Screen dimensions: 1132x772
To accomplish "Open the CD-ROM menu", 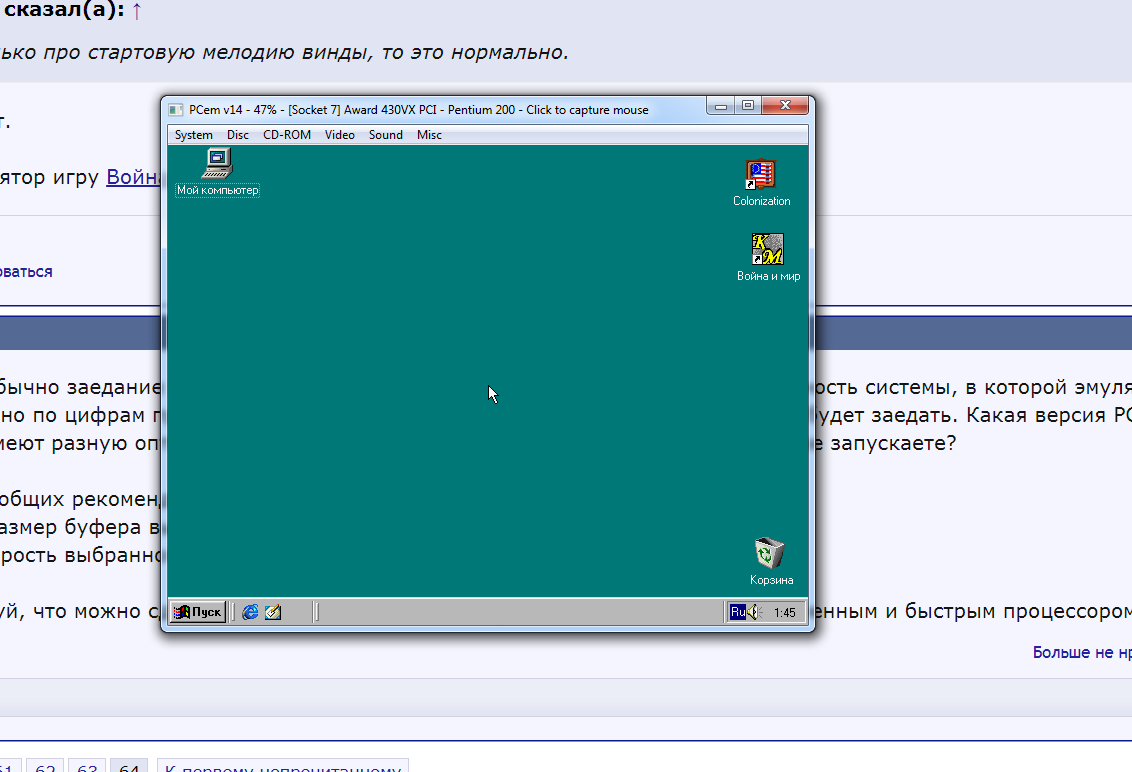I will (x=287, y=134).
